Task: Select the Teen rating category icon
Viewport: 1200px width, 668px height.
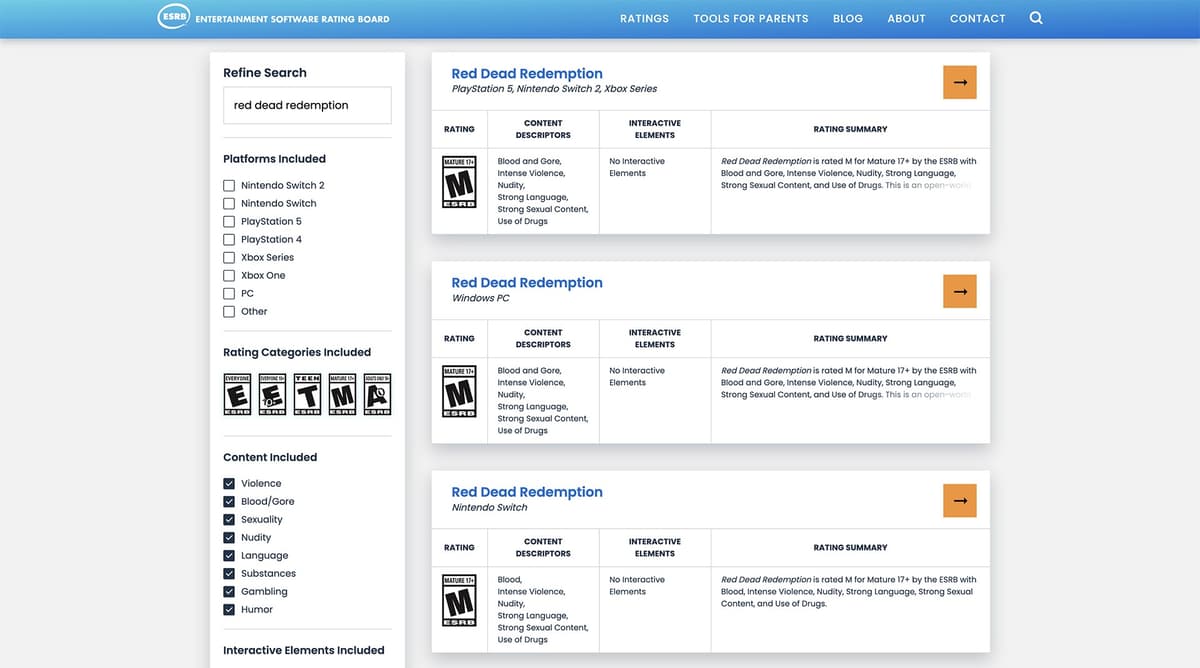Action: (307, 395)
